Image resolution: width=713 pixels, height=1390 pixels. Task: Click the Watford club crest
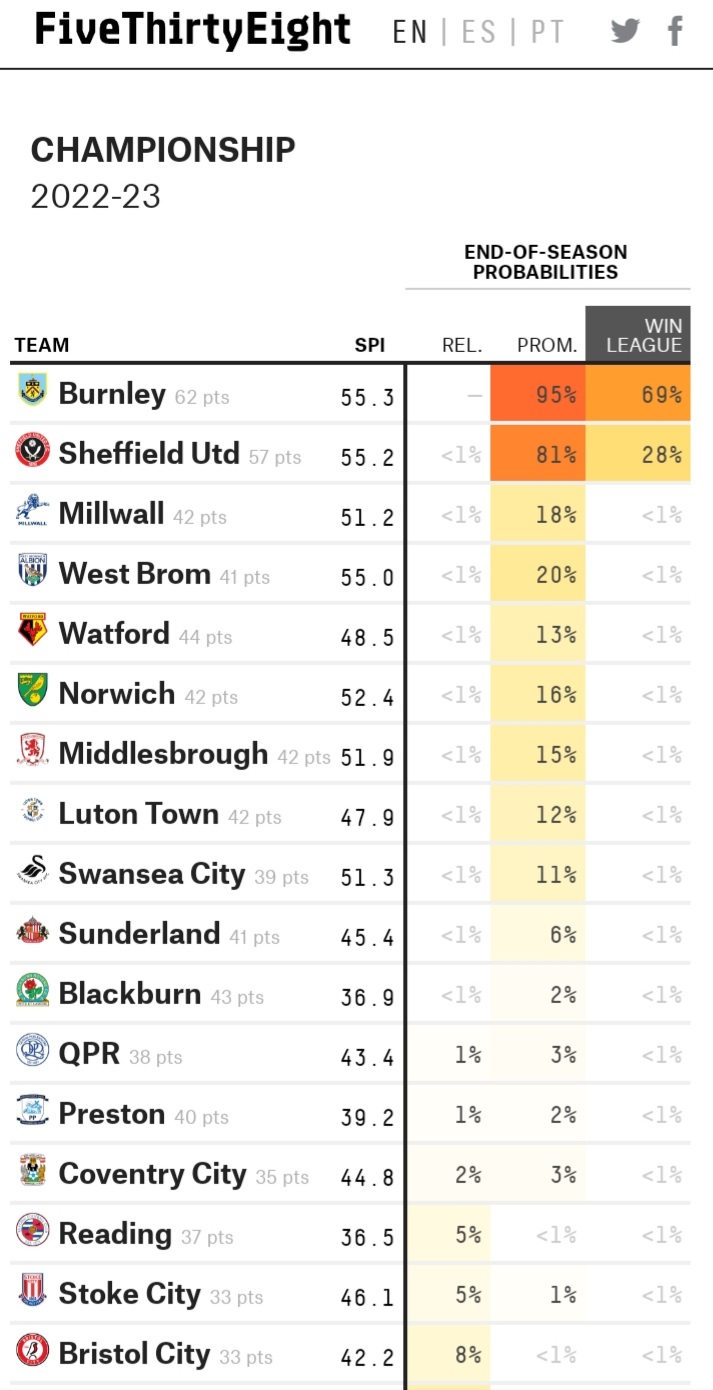tap(32, 632)
